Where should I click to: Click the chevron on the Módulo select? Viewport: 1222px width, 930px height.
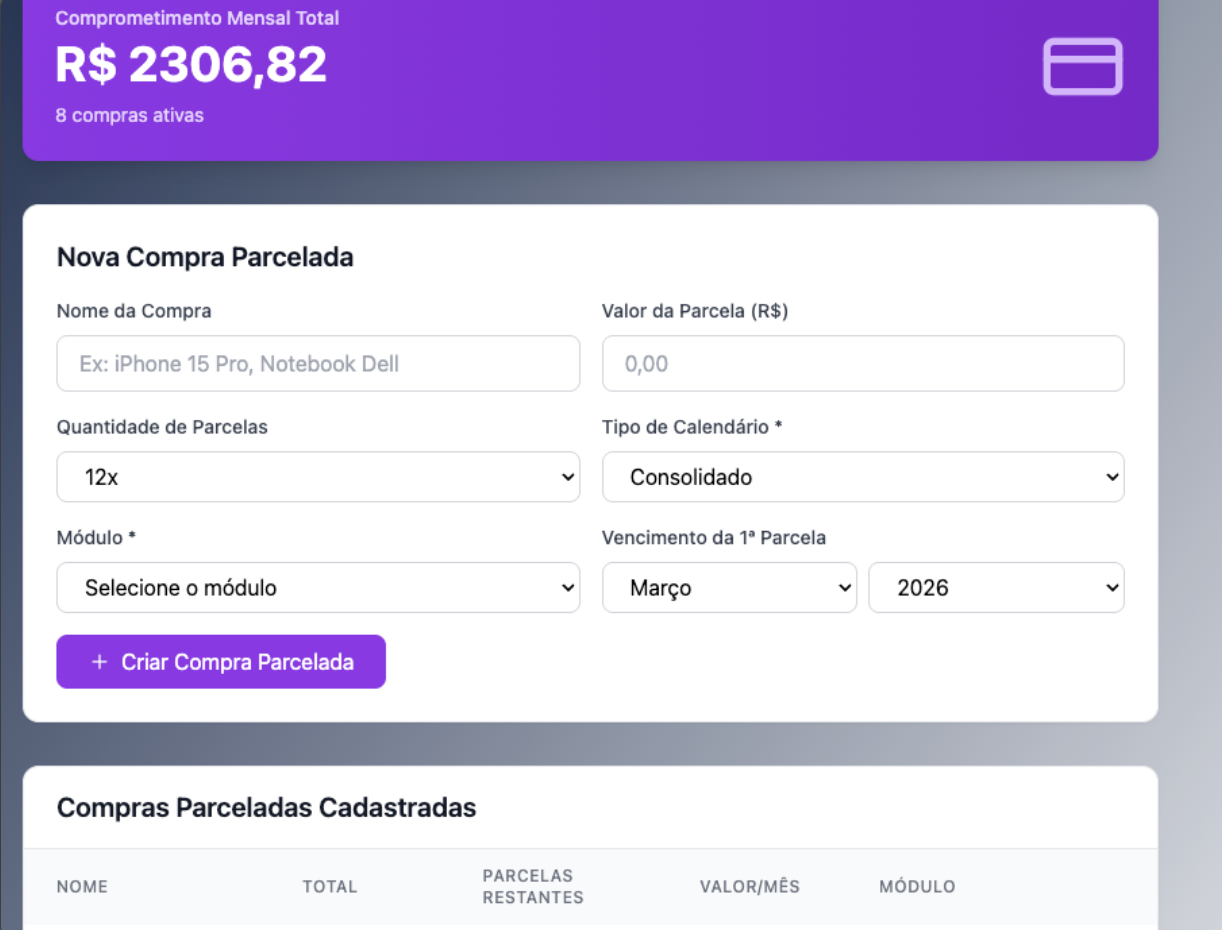point(566,588)
